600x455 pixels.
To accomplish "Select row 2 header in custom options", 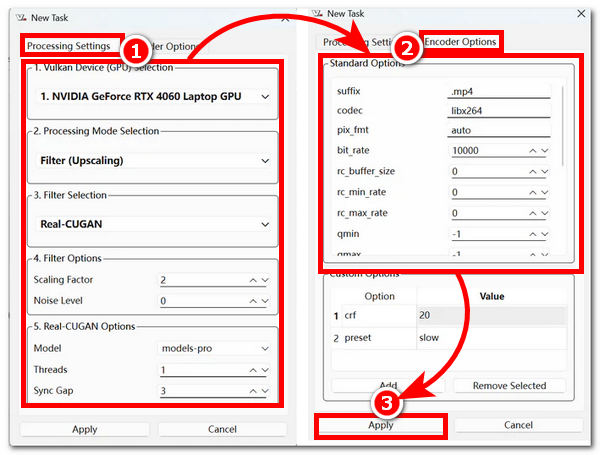I will [336, 339].
